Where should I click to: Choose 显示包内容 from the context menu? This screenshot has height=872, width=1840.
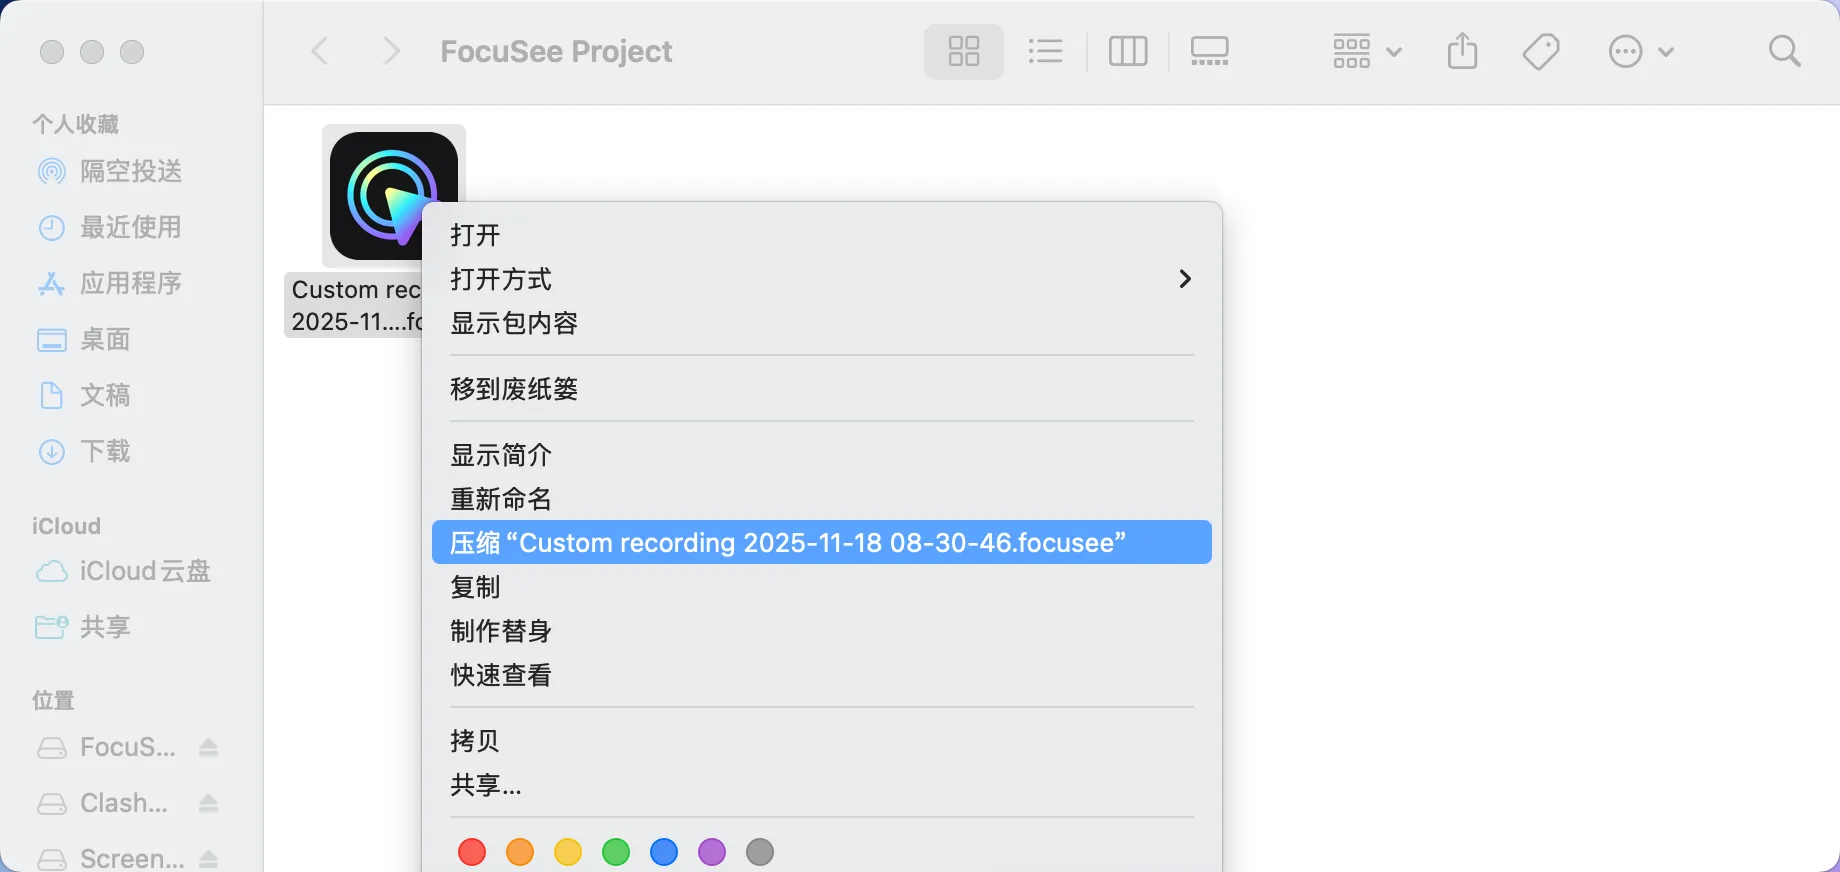821,323
